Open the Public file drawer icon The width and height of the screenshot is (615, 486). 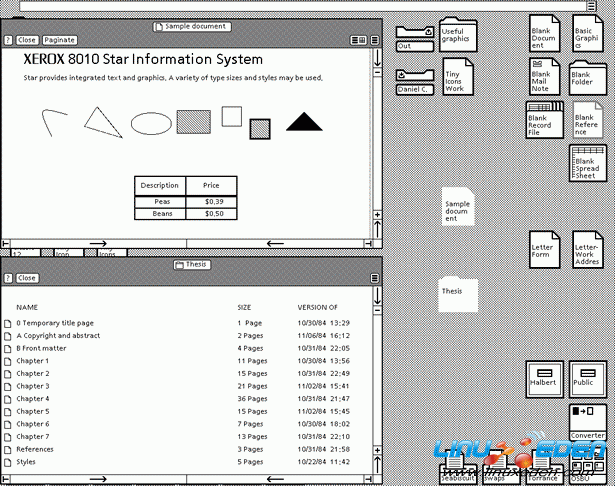coord(588,379)
